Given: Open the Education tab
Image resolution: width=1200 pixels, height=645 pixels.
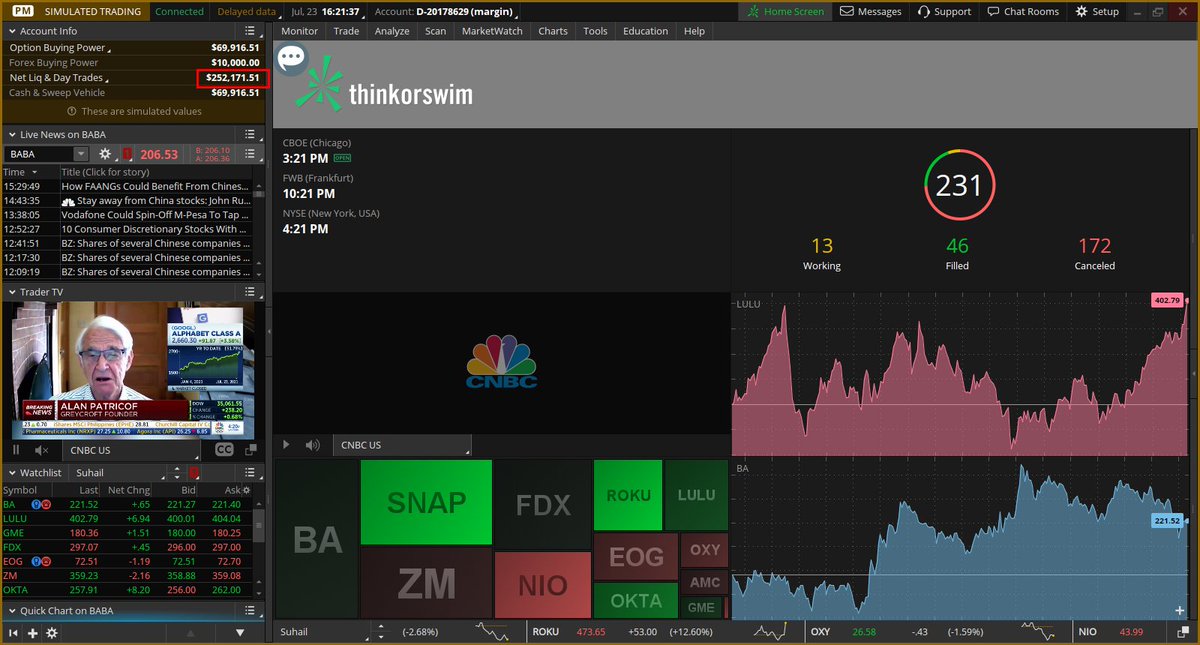Looking at the screenshot, I should coord(645,31).
